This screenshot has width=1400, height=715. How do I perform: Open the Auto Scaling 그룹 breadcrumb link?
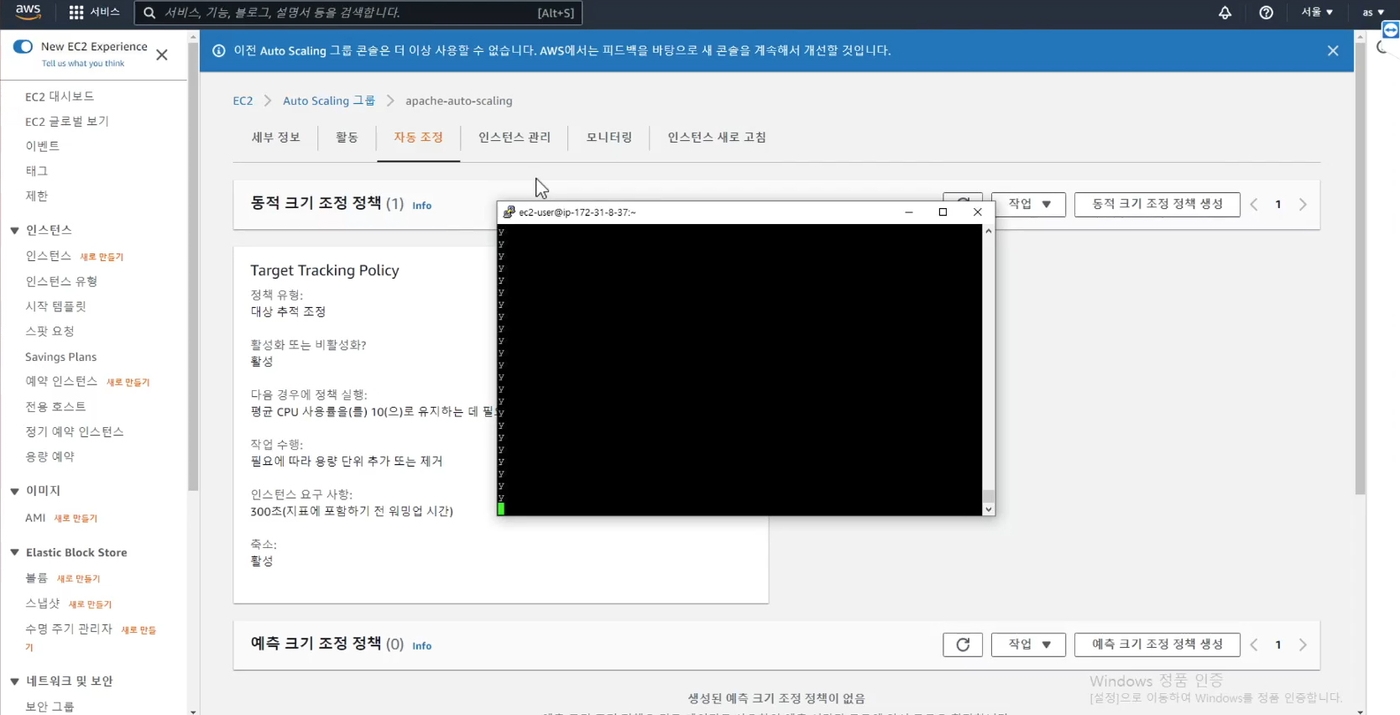(x=329, y=101)
